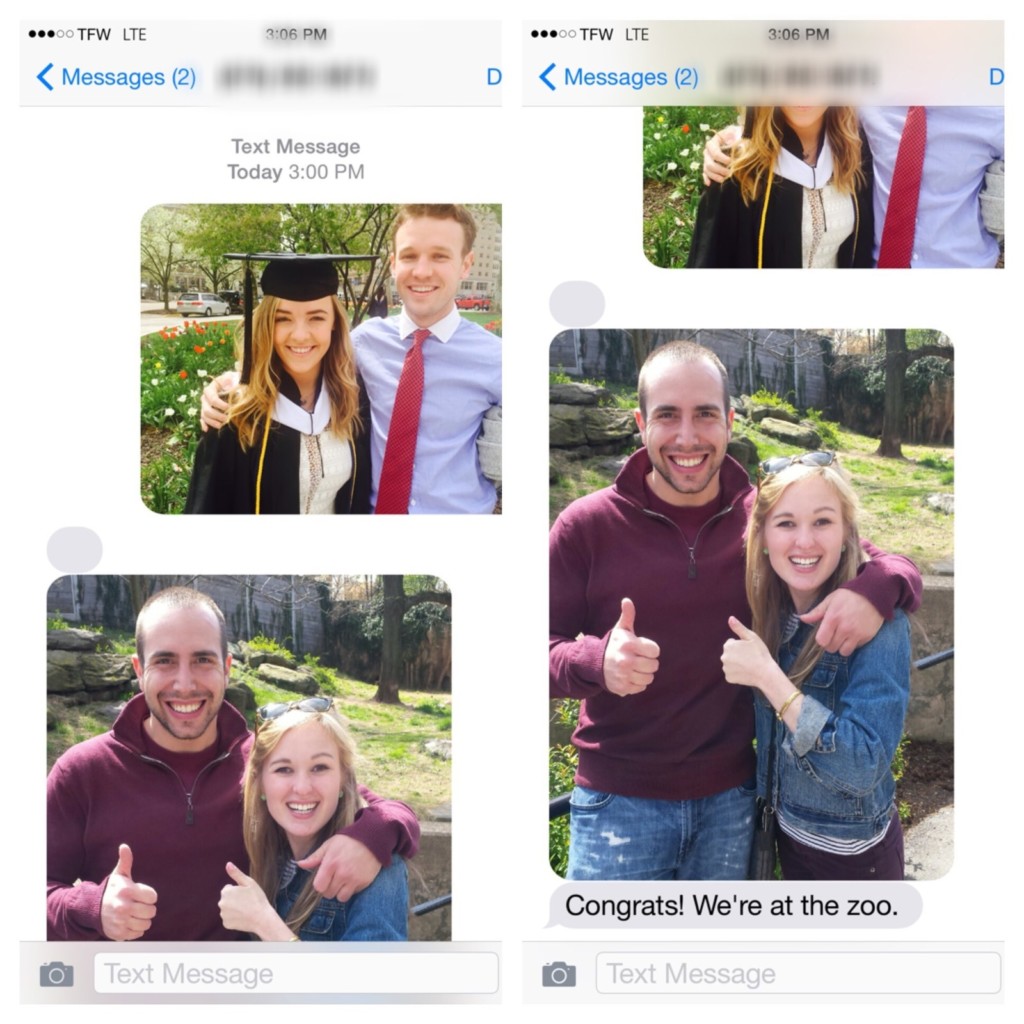Tap the blurred contact number in left header
This screenshot has height=1024, width=1024.
(x=298, y=76)
